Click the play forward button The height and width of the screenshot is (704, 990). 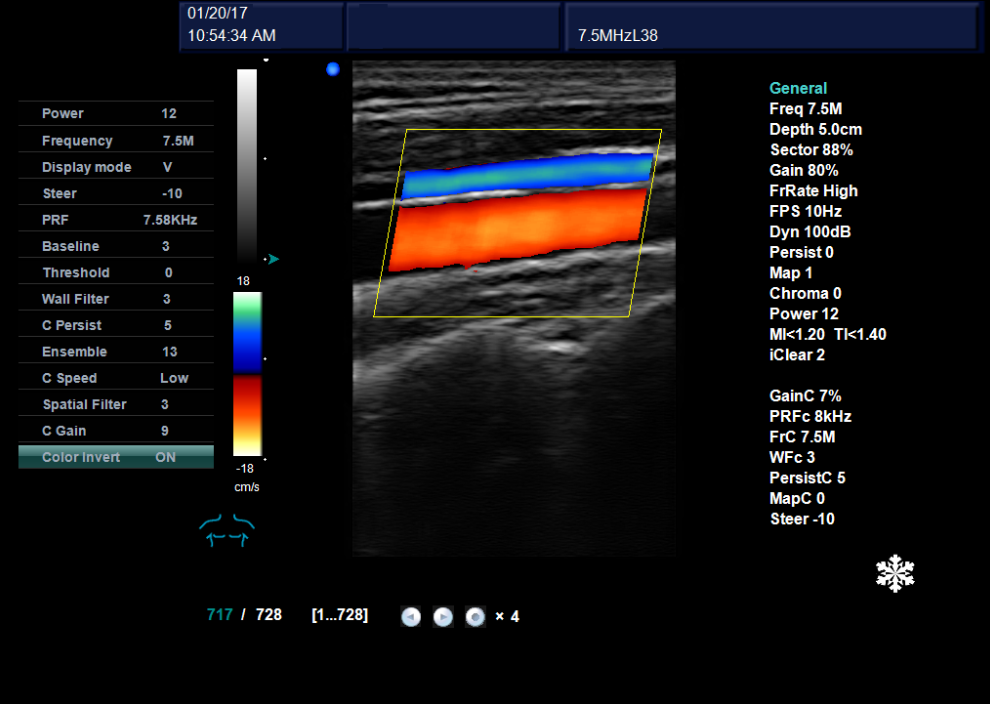click(x=443, y=616)
